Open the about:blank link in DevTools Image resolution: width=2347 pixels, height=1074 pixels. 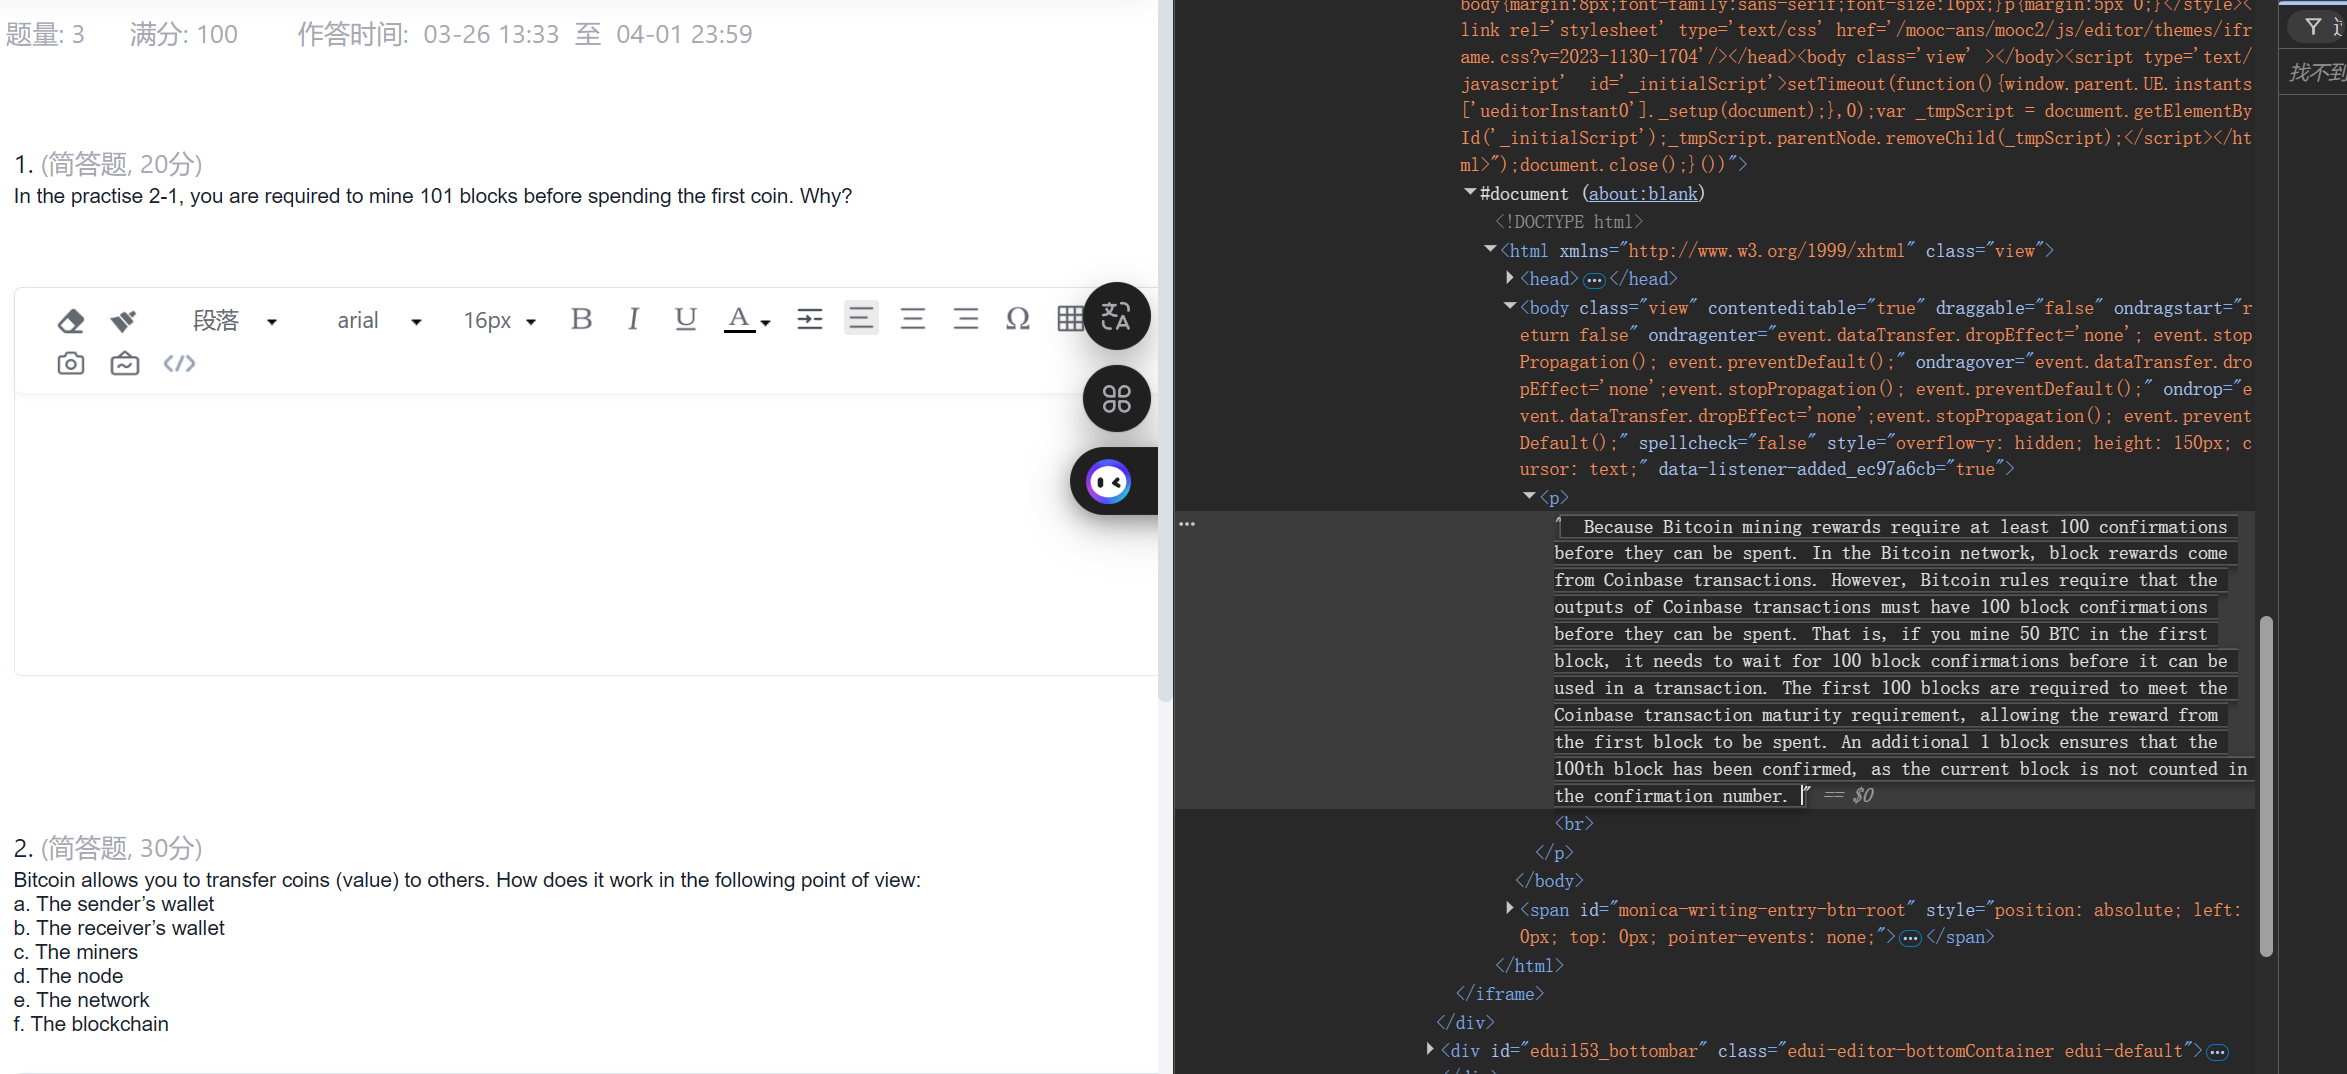tap(1643, 194)
